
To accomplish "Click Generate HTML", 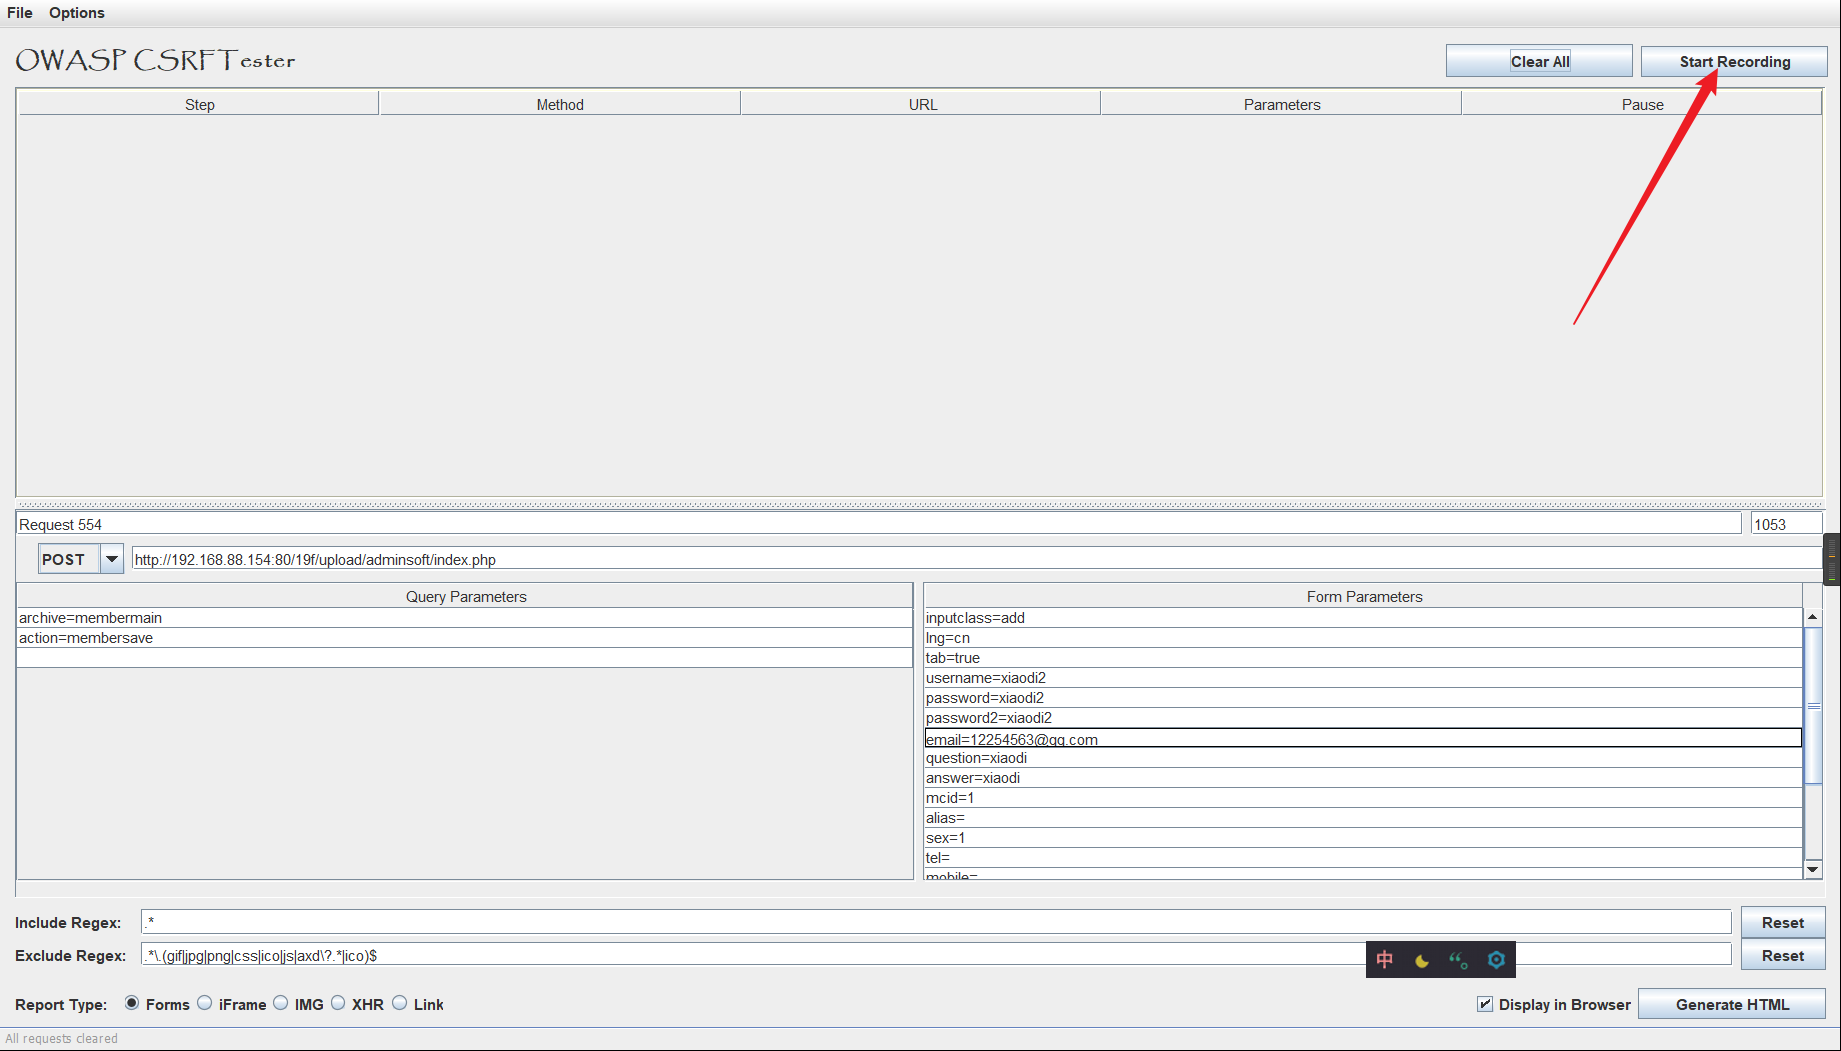I will click(1732, 1004).
